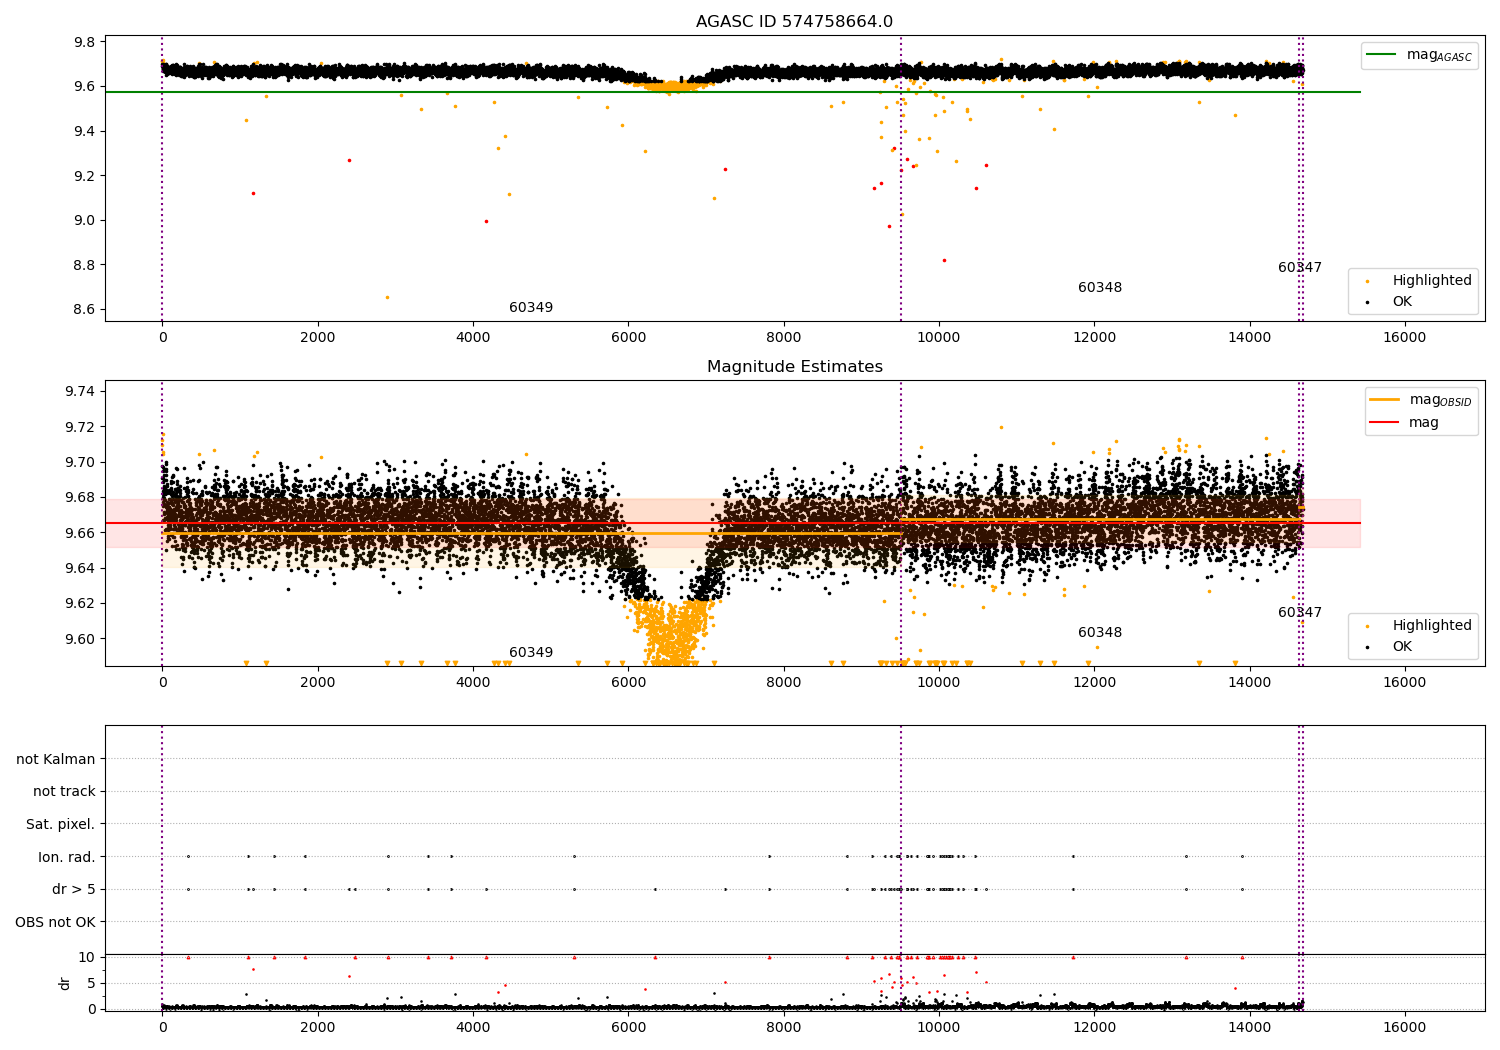This screenshot has width=1500, height=1050.
Task: Click the rotated 'dr' axis label
Action: coord(65,983)
